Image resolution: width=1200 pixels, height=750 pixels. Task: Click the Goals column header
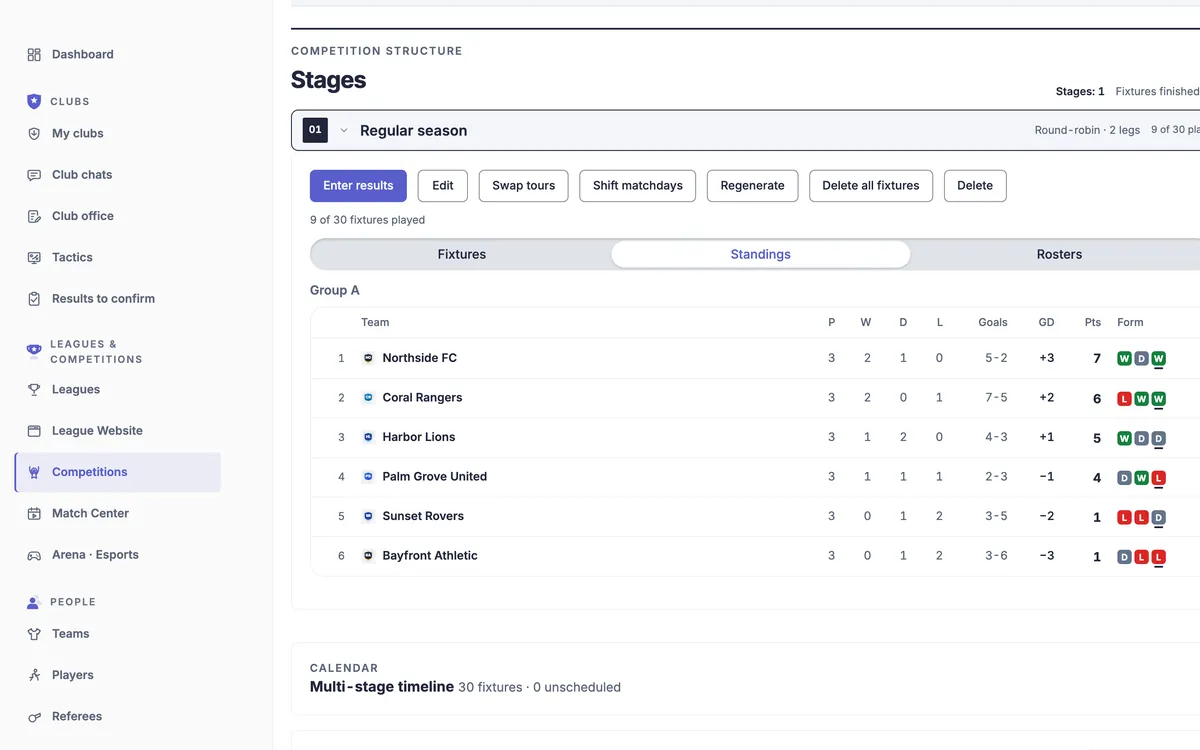coord(993,322)
